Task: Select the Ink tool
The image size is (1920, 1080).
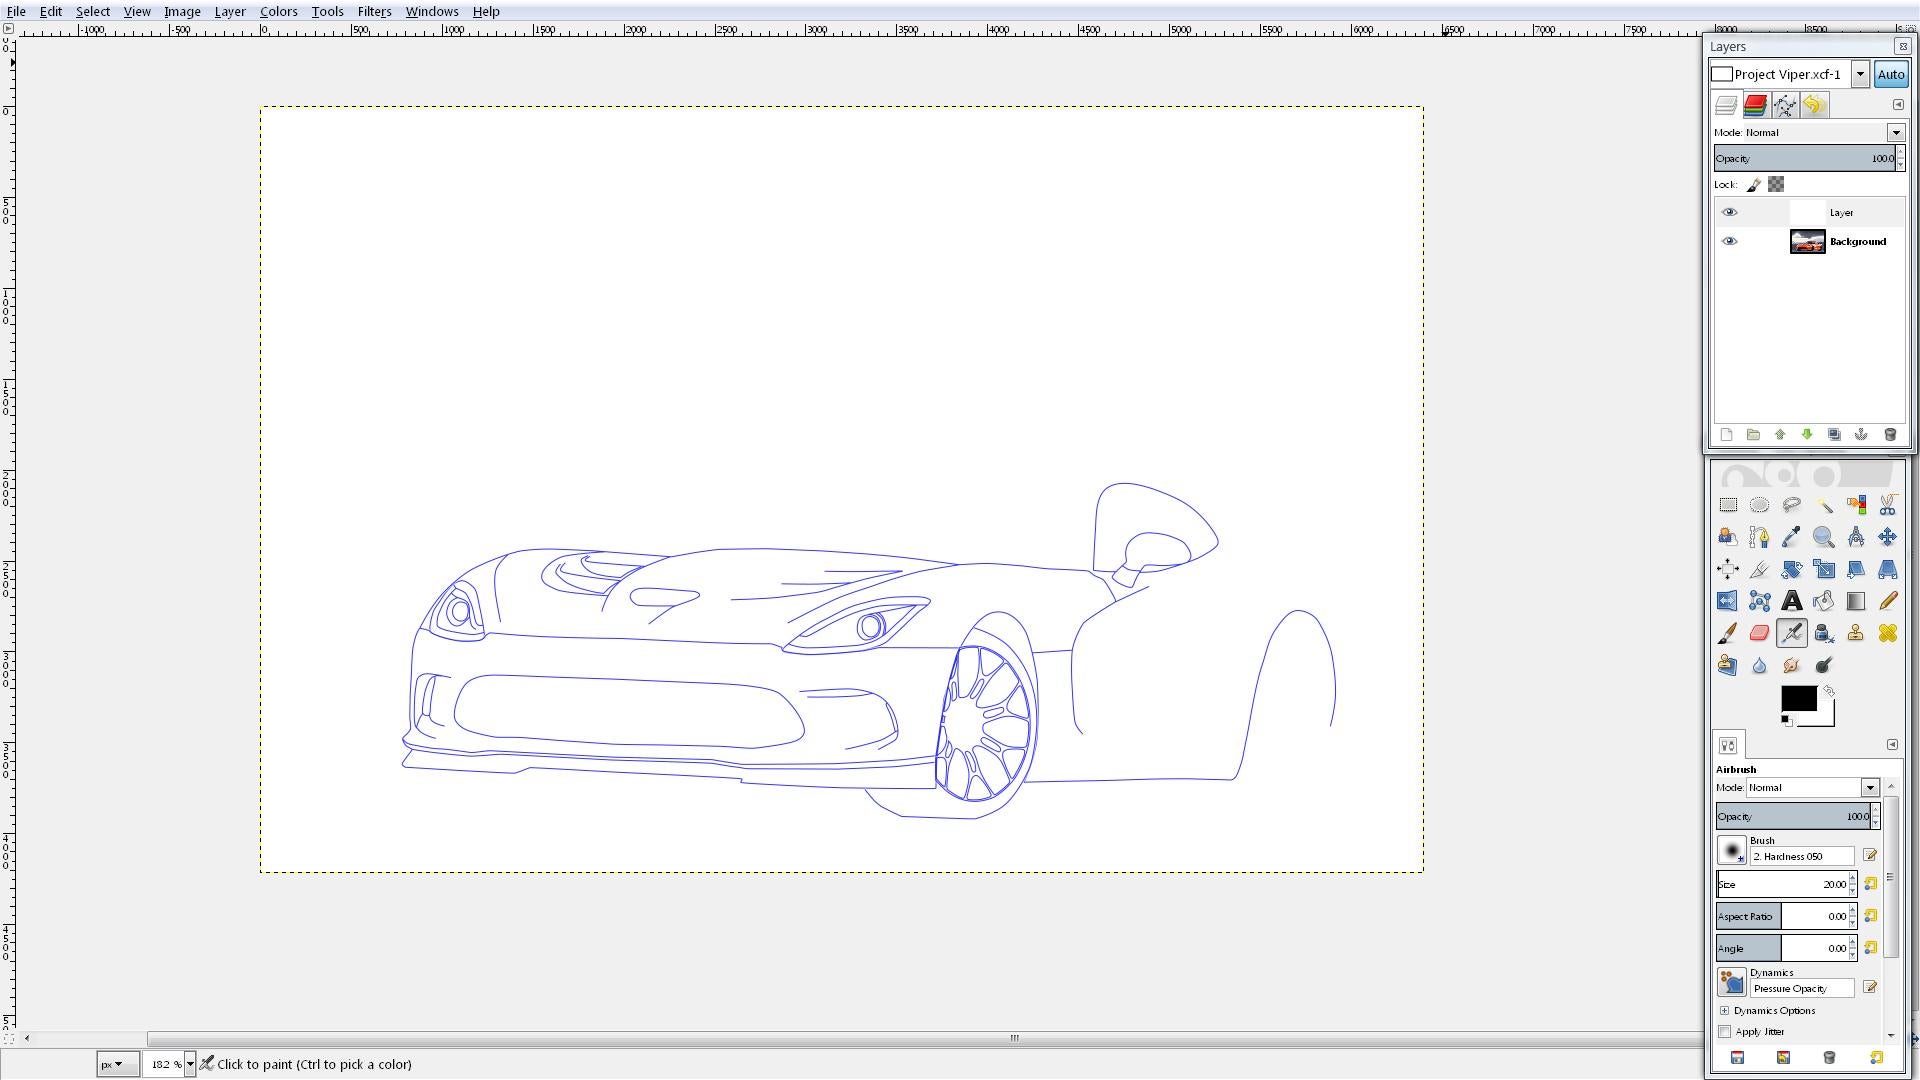Action: click(1824, 633)
